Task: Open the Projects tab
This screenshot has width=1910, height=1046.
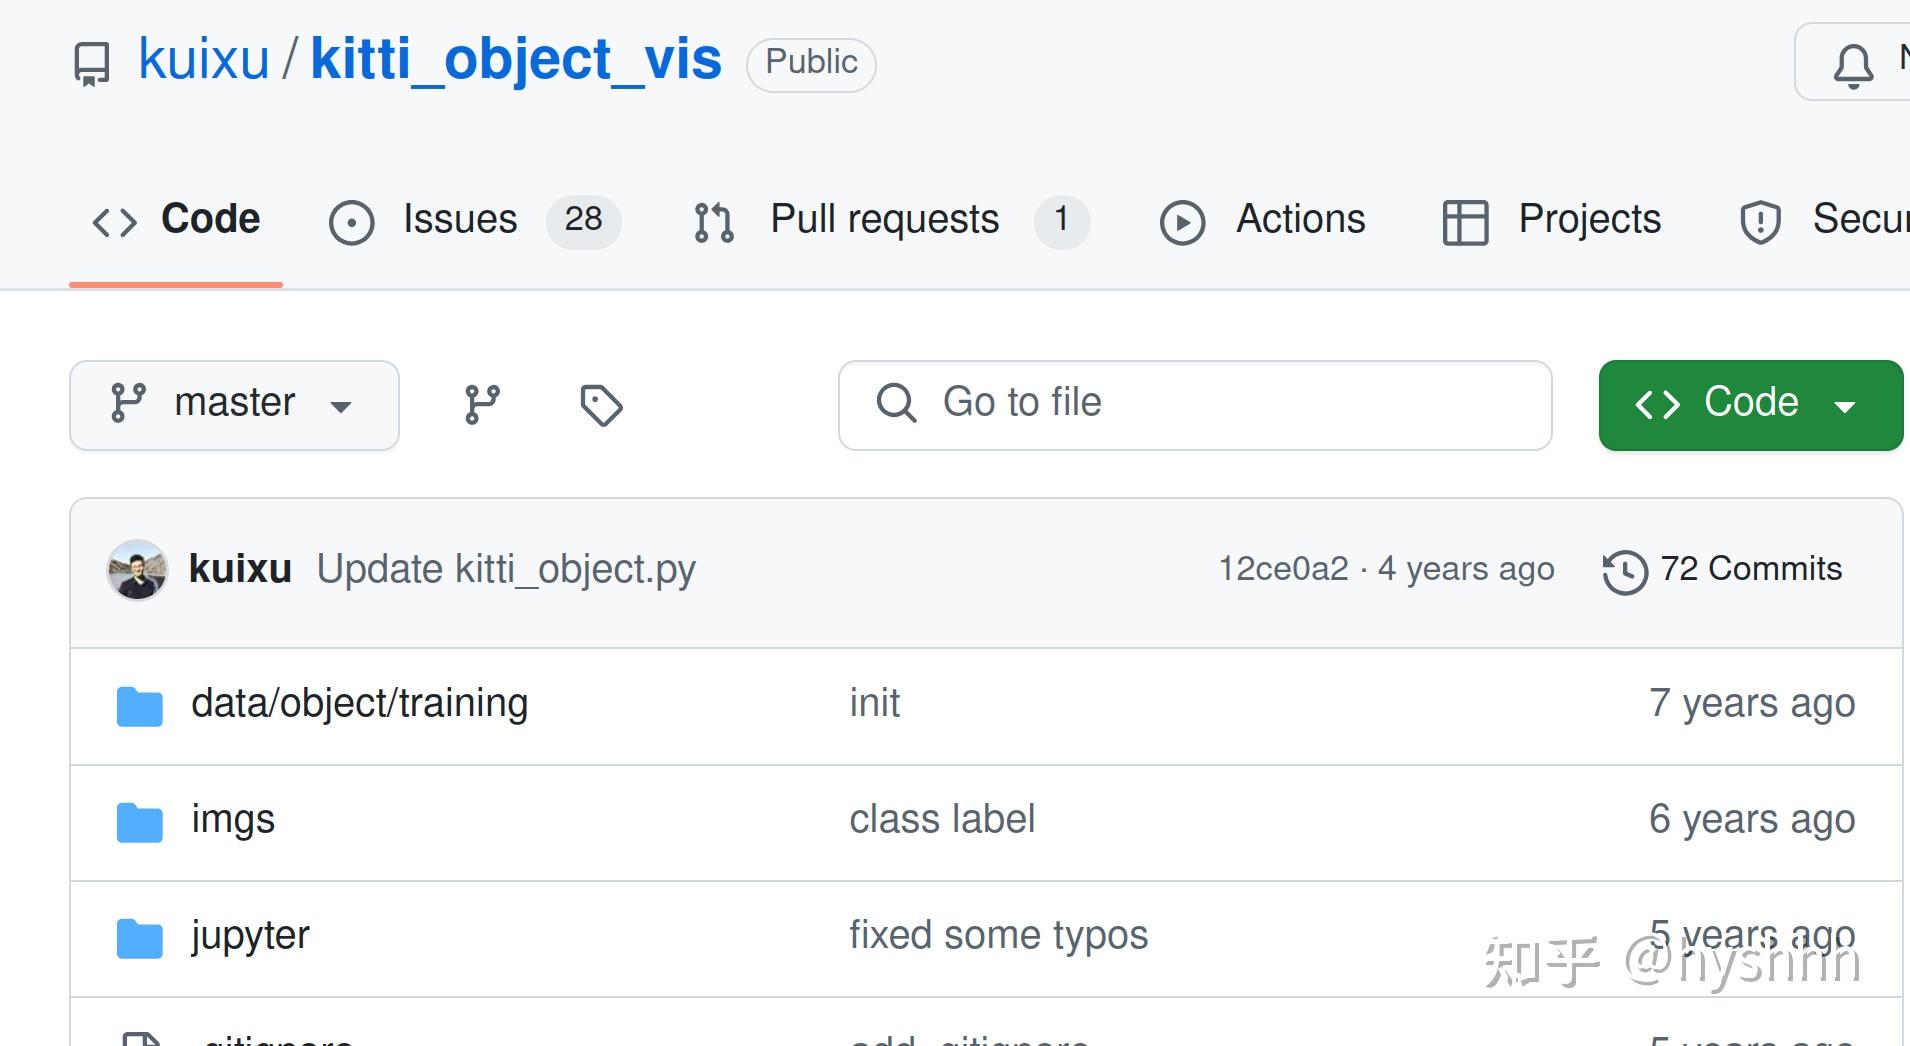Action: point(1589,220)
